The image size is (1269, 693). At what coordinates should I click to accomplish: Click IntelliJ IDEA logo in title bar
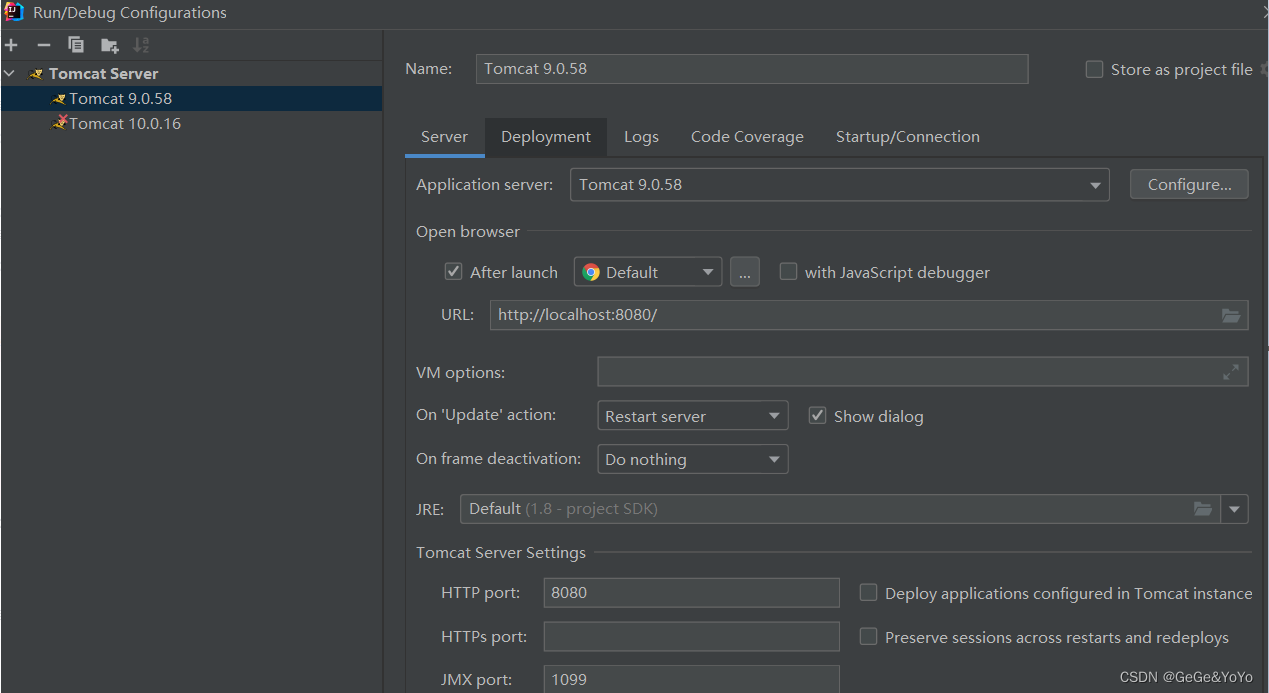coord(14,12)
